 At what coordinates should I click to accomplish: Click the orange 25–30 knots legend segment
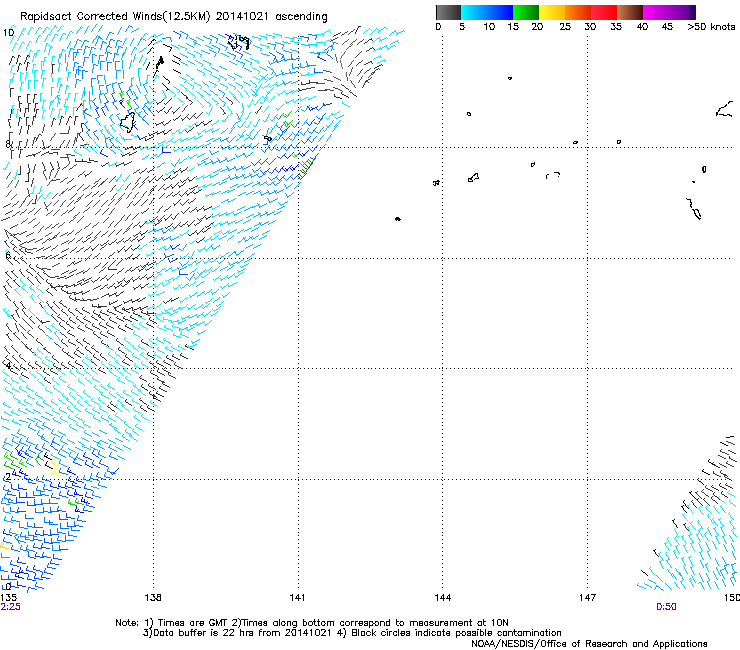pos(578,12)
